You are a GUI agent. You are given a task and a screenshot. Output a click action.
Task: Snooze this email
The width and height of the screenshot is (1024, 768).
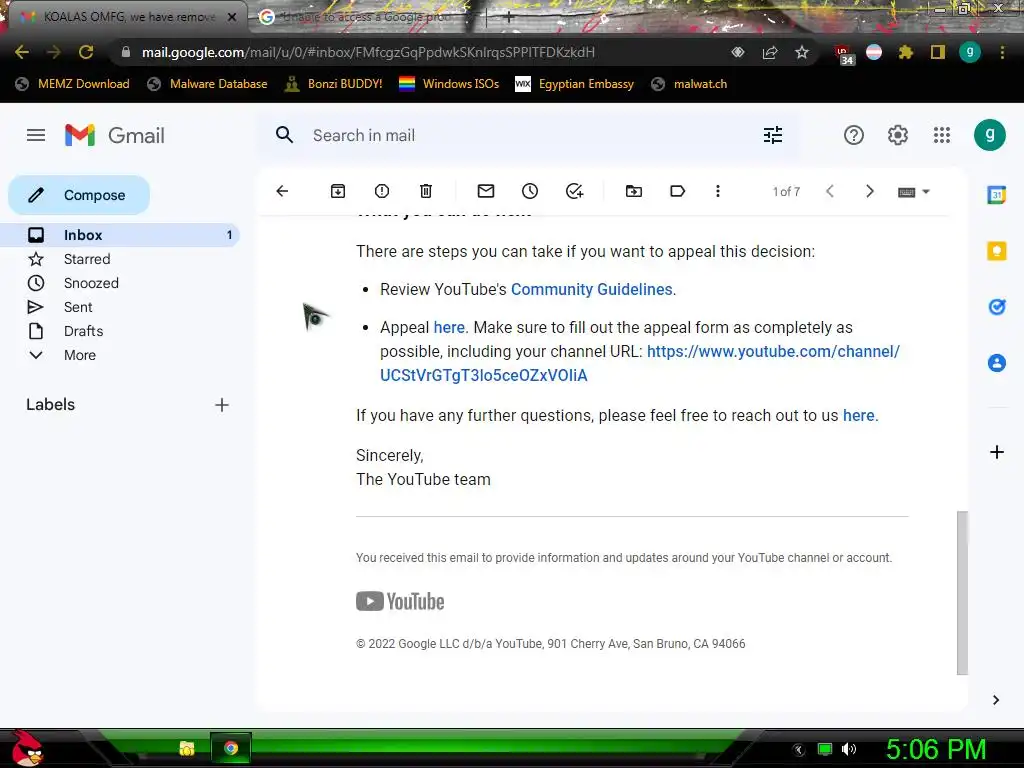point(530,191)
